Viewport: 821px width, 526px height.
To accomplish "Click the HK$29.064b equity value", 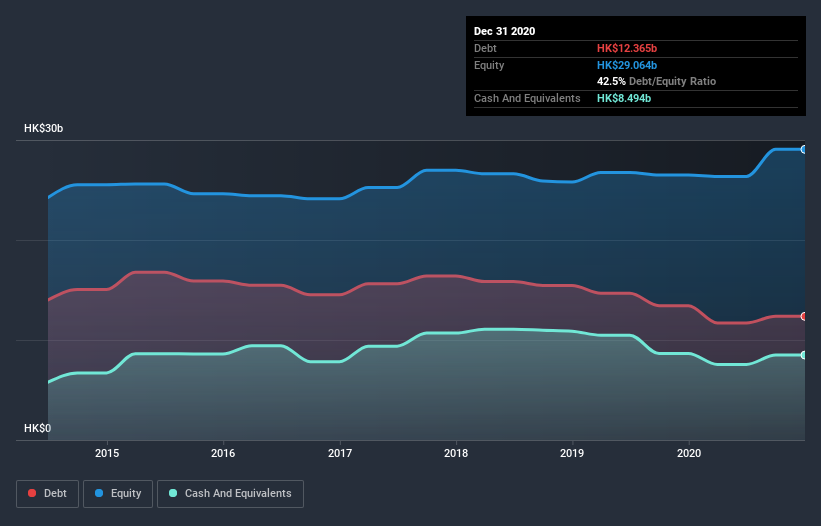I will tap(627, 65).
